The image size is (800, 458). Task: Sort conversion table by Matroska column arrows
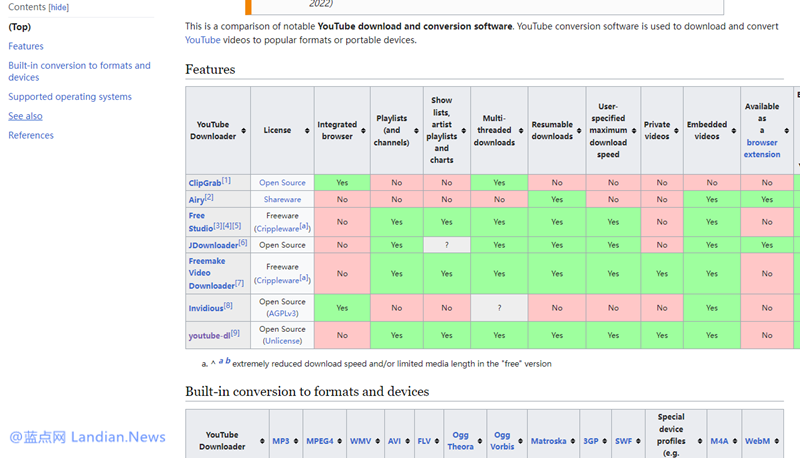[x=572, y=441]
